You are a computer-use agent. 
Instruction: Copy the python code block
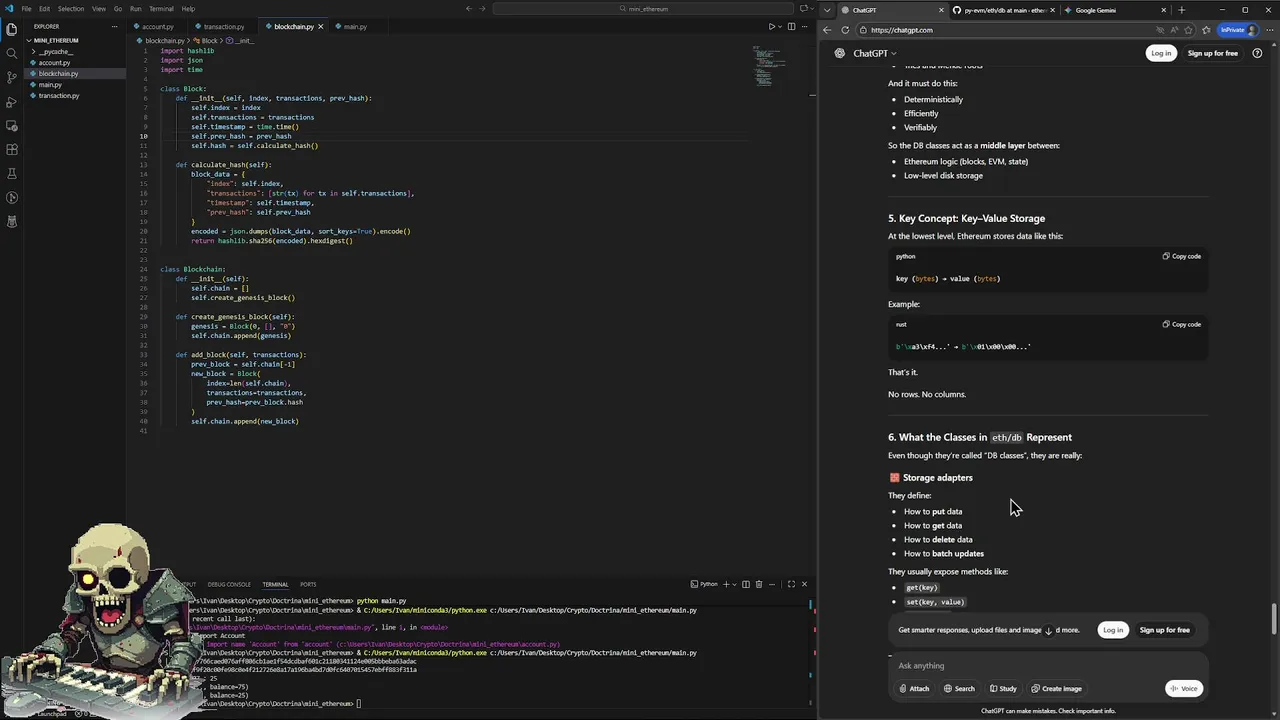click(x=1182, y=256)
